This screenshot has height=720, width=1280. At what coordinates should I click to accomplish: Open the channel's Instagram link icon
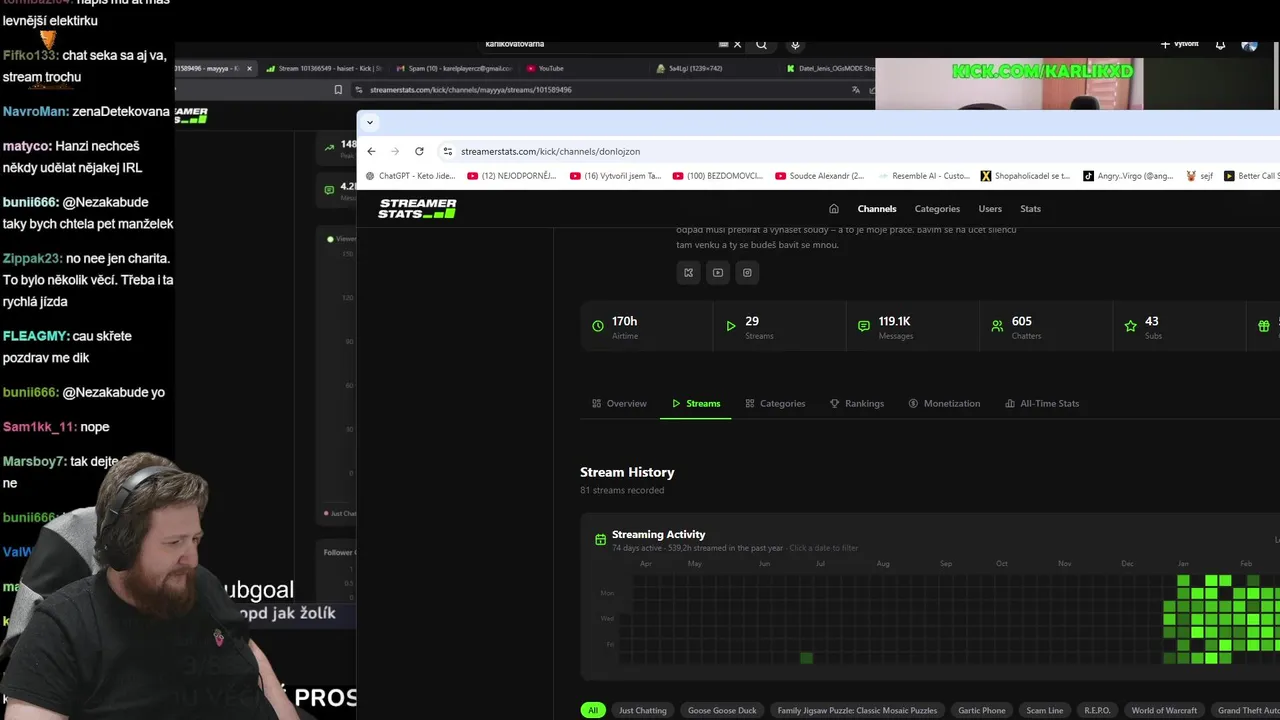(747, 272)
